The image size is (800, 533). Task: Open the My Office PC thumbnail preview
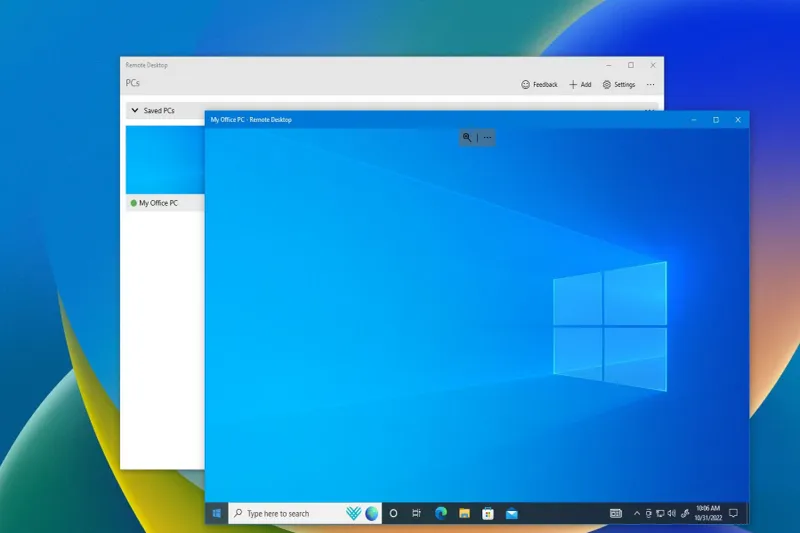coord(165,160)
